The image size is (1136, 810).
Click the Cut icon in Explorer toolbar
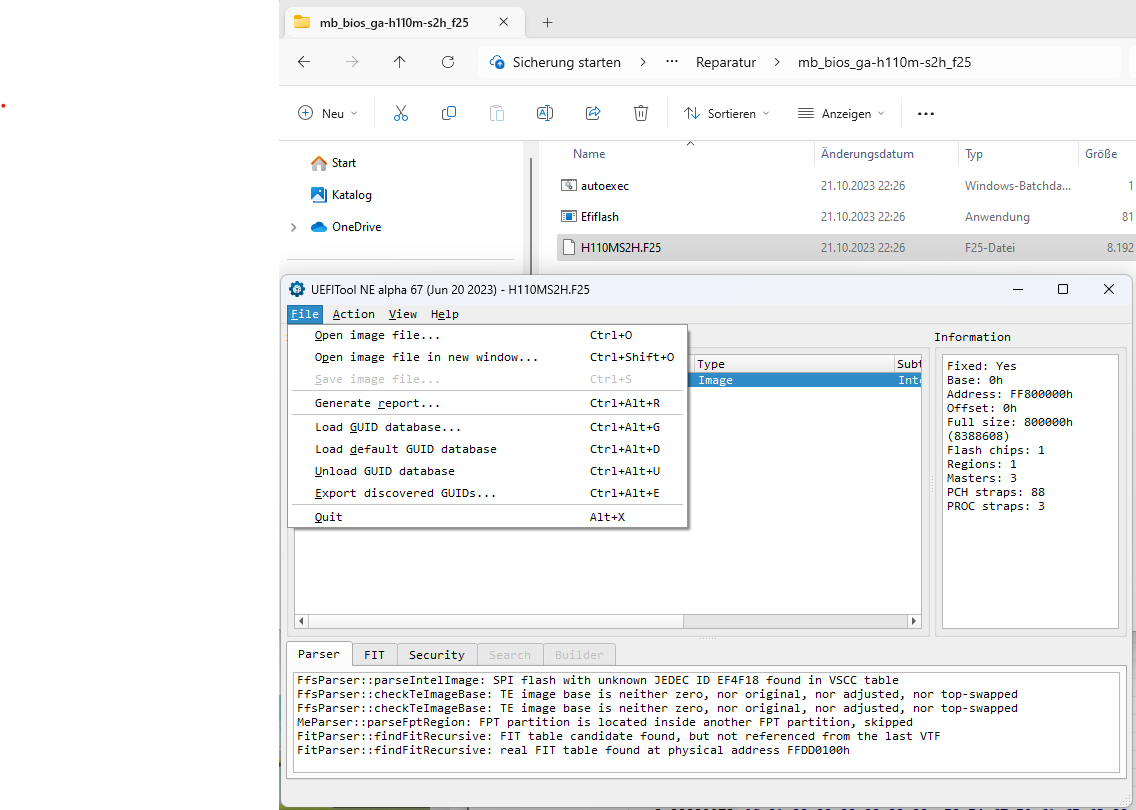400,113
